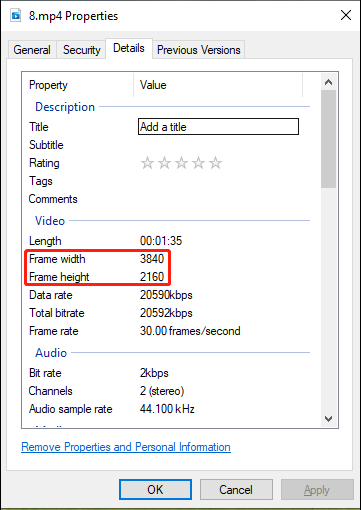Go to Previous Versions tab
This screenshot has height=510, width=361.
tap(199, 50)
